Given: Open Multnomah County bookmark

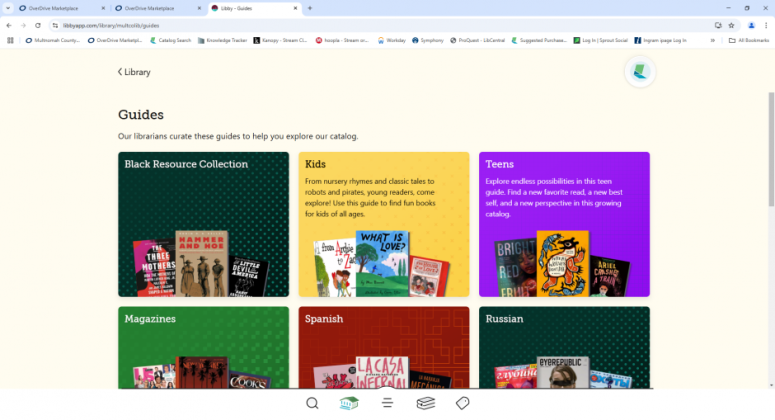Looking at the screenshot, I should click(x=53, y=41).
